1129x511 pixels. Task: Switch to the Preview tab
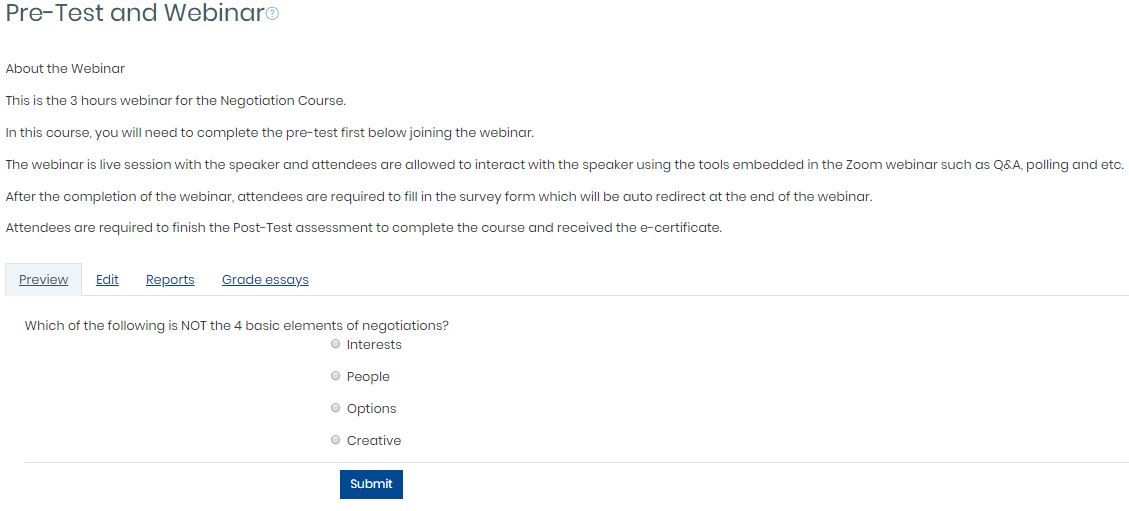point(43,279)
